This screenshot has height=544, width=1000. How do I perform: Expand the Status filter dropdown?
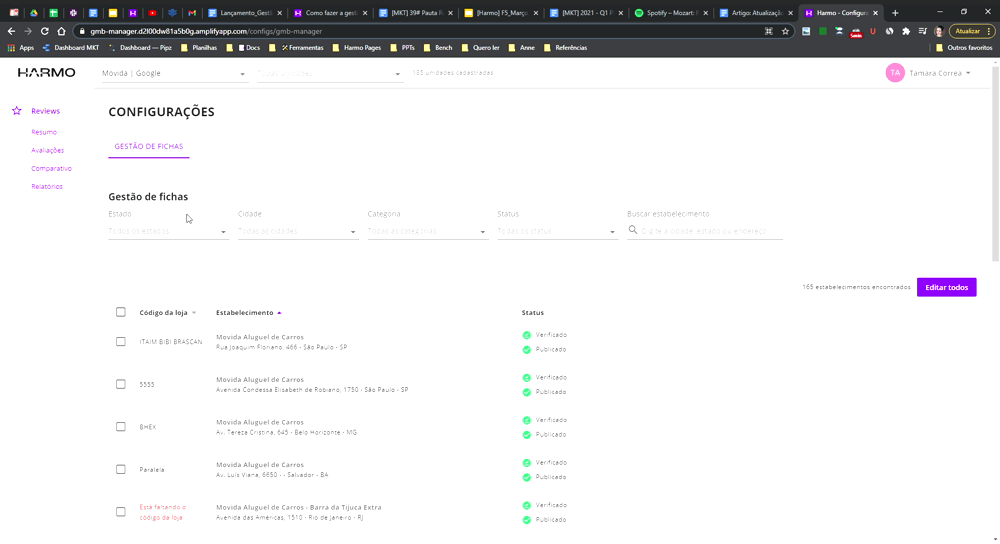coord(557,231)
